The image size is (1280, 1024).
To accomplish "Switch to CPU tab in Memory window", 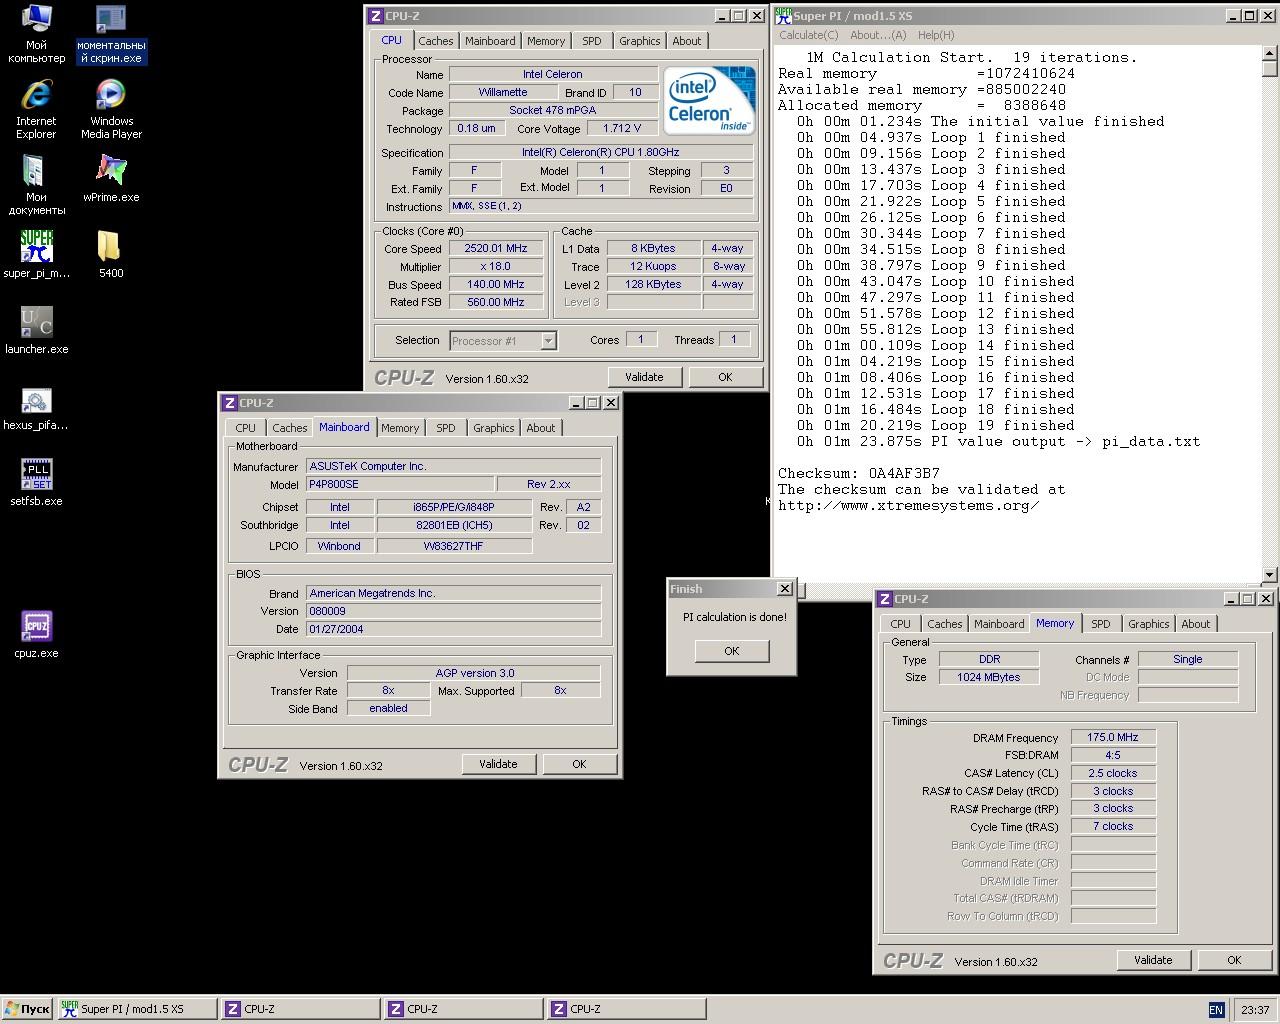I will pyautogui.click(x=900, y=624).
